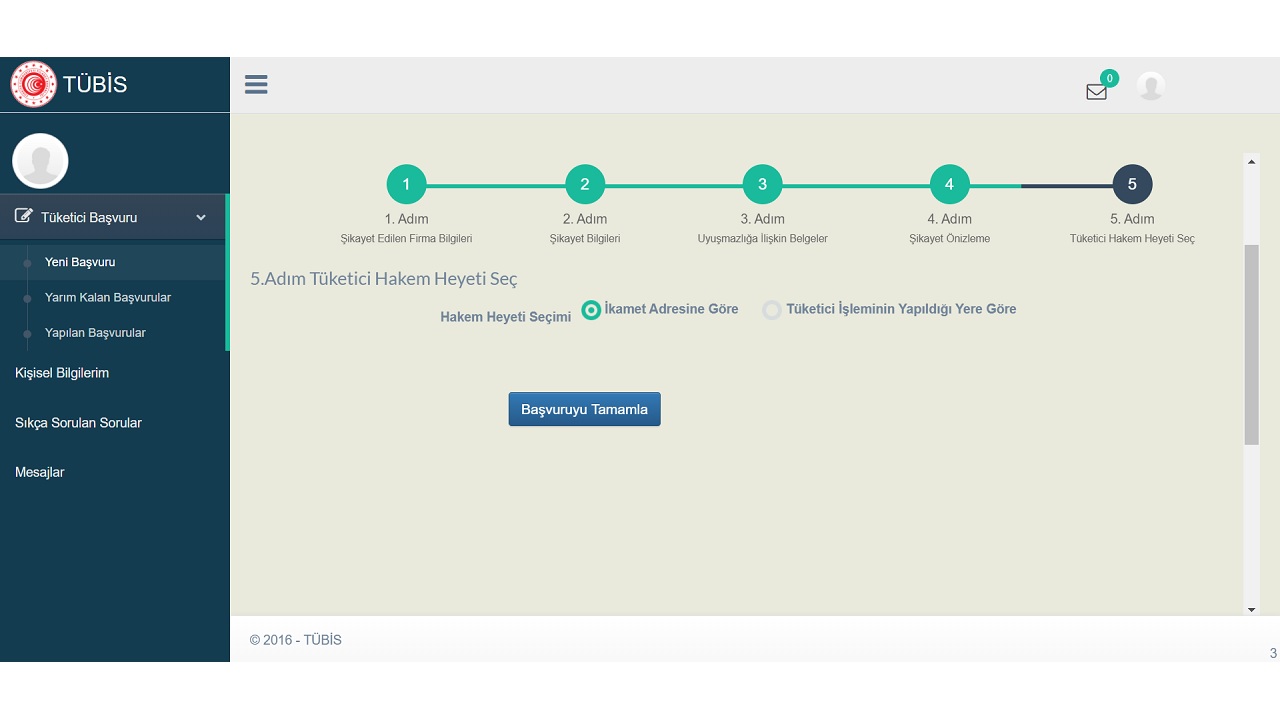This screenshot has width=1280, height=720.
Task: Open Mesajlar in the sidebar
Action: pyautogui.click(x=40, y=472)
